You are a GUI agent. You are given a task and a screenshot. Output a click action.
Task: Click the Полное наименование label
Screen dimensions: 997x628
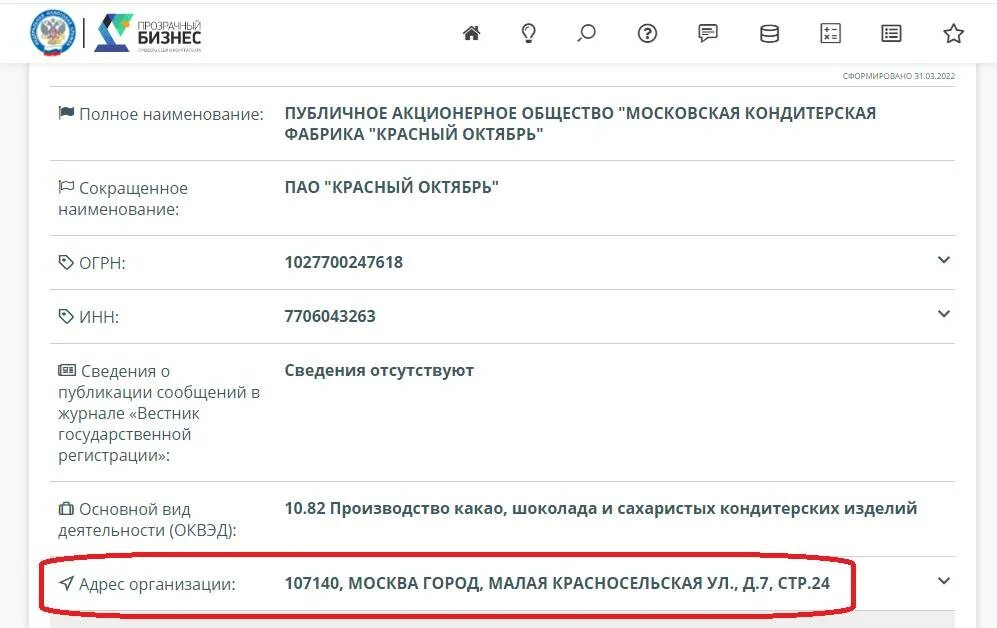pyautogui.click(x=171, y=114)
